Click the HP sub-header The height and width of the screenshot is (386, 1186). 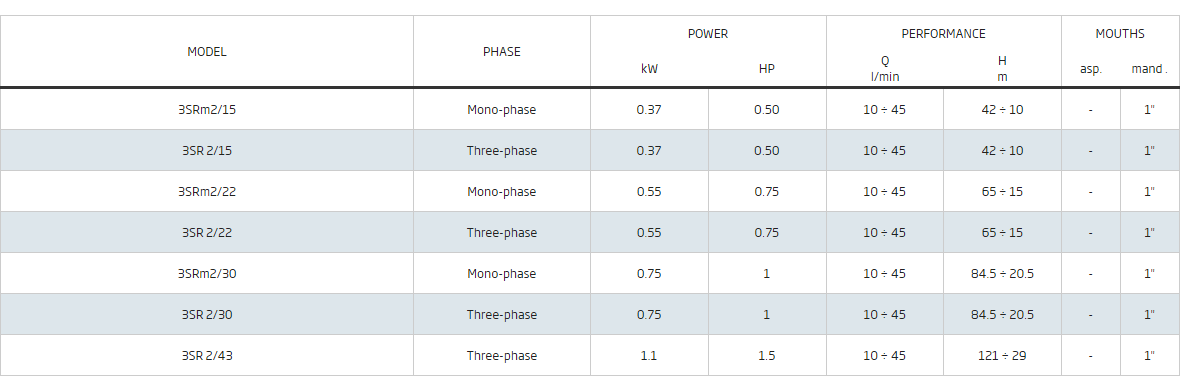(x=767, y=69)
